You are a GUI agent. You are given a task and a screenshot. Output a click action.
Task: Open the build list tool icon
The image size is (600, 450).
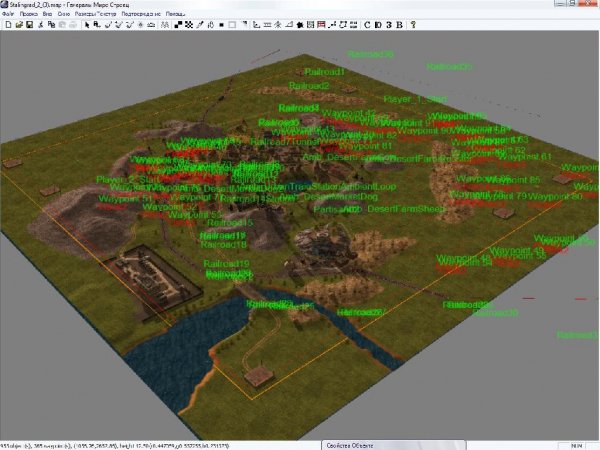tap(311, 25)
